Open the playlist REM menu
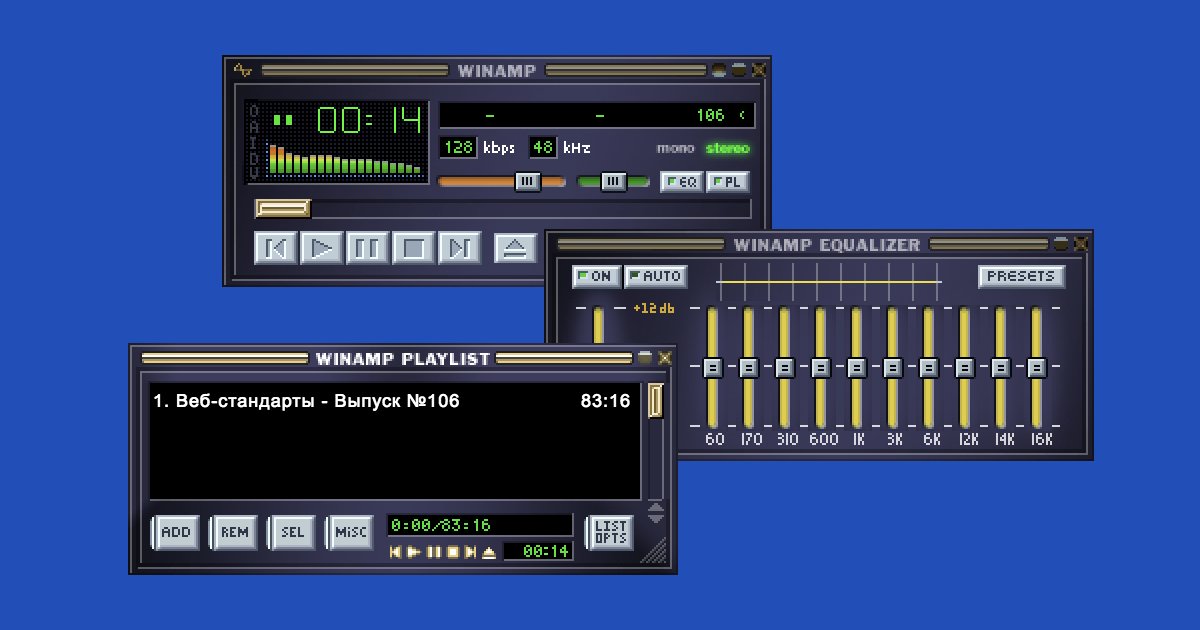 pos(234,532)
